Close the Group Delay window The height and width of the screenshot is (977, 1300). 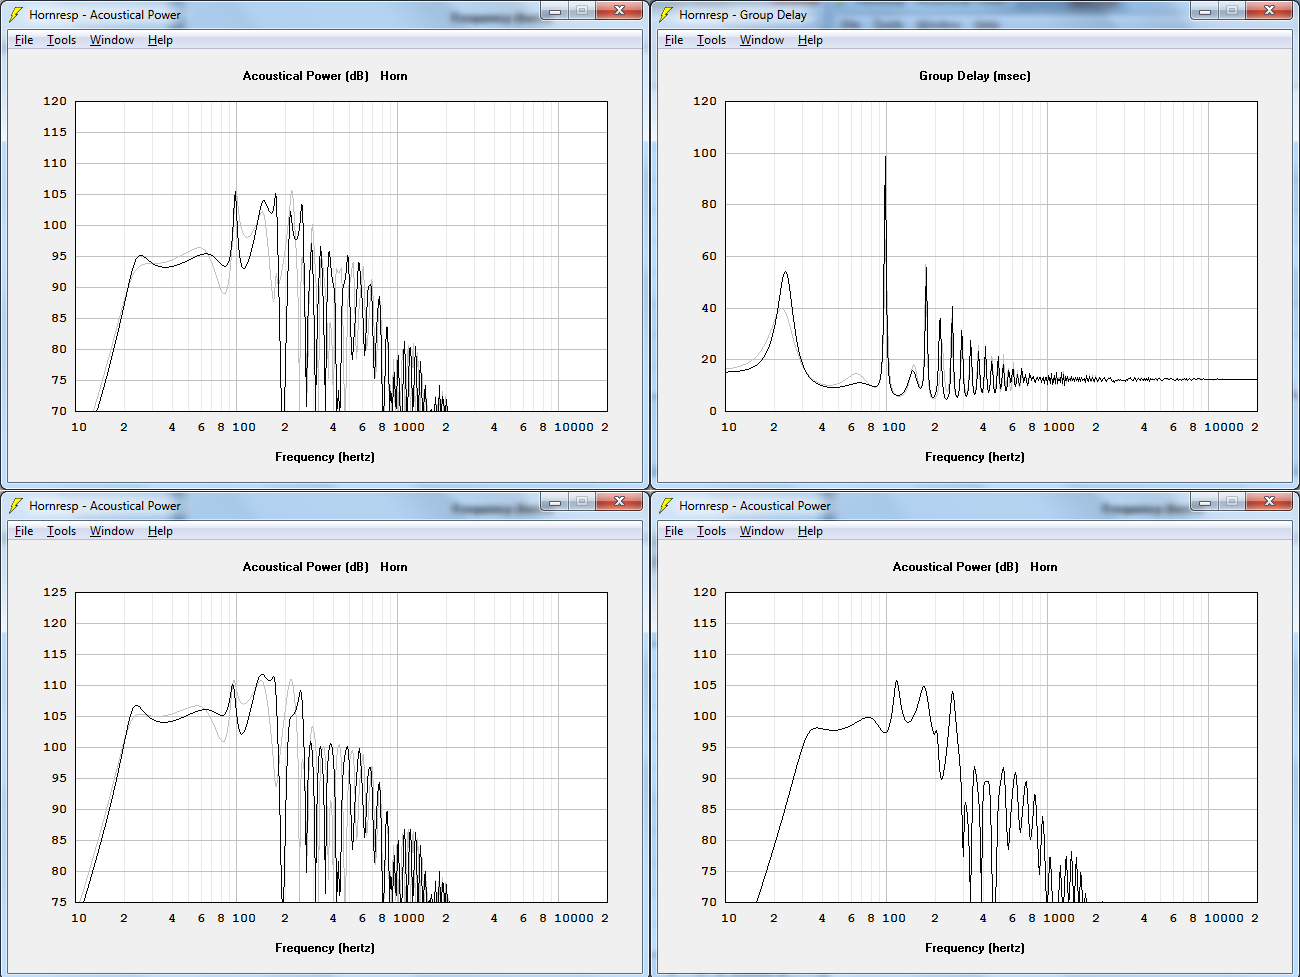pyautogui.click(x=1269, y=11)
